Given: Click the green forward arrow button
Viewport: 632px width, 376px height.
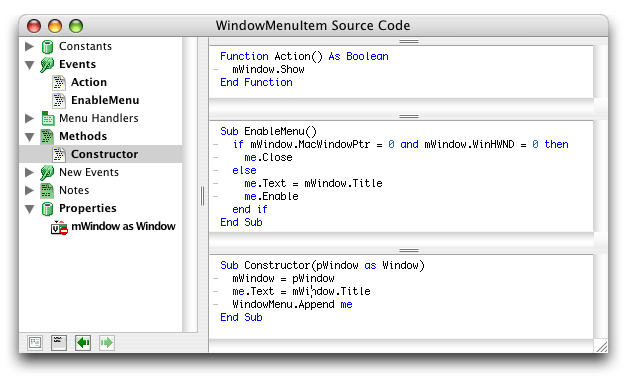Looking at the screenshot, I should [x=107, y=343].
